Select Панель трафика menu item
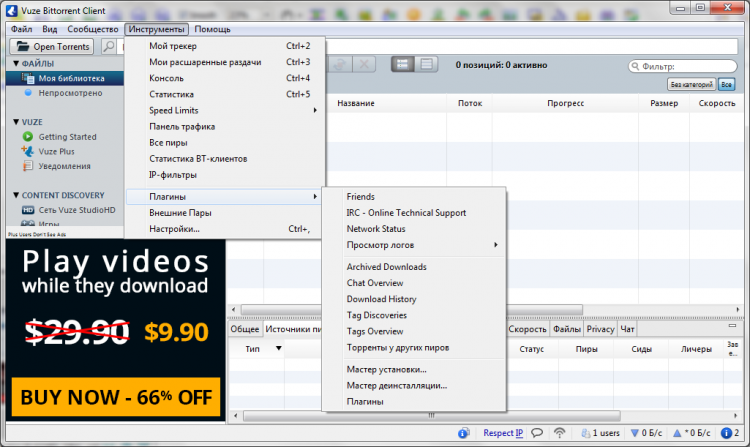The image size is (750, 447). pyautogui.click(x=225, y=127)
